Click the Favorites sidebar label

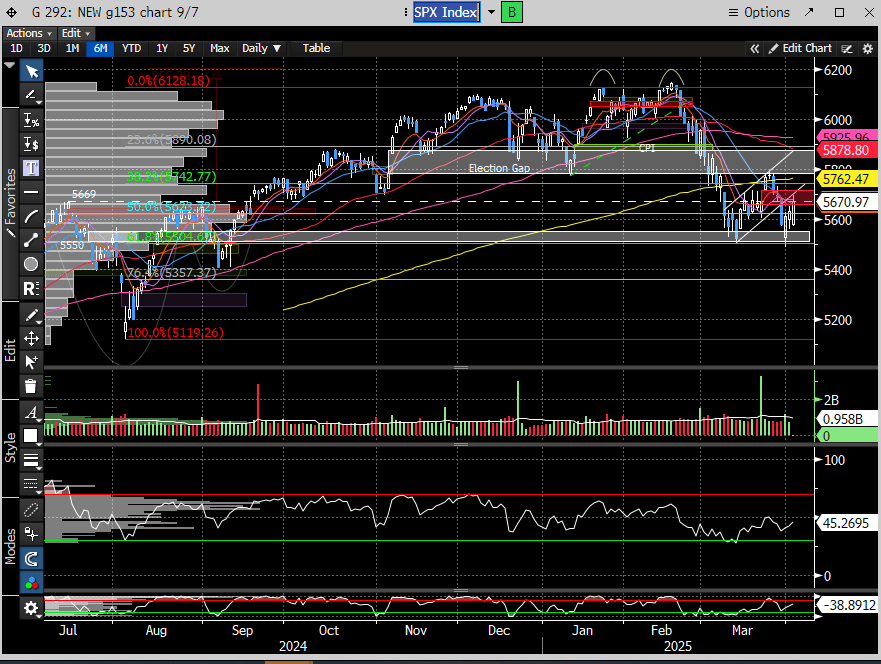10,202
